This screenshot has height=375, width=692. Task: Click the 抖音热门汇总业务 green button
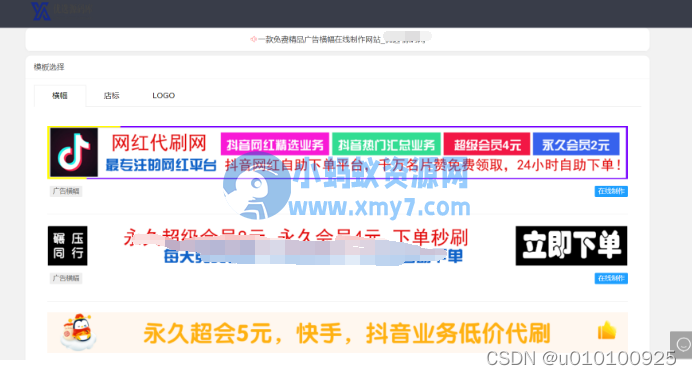386,144
